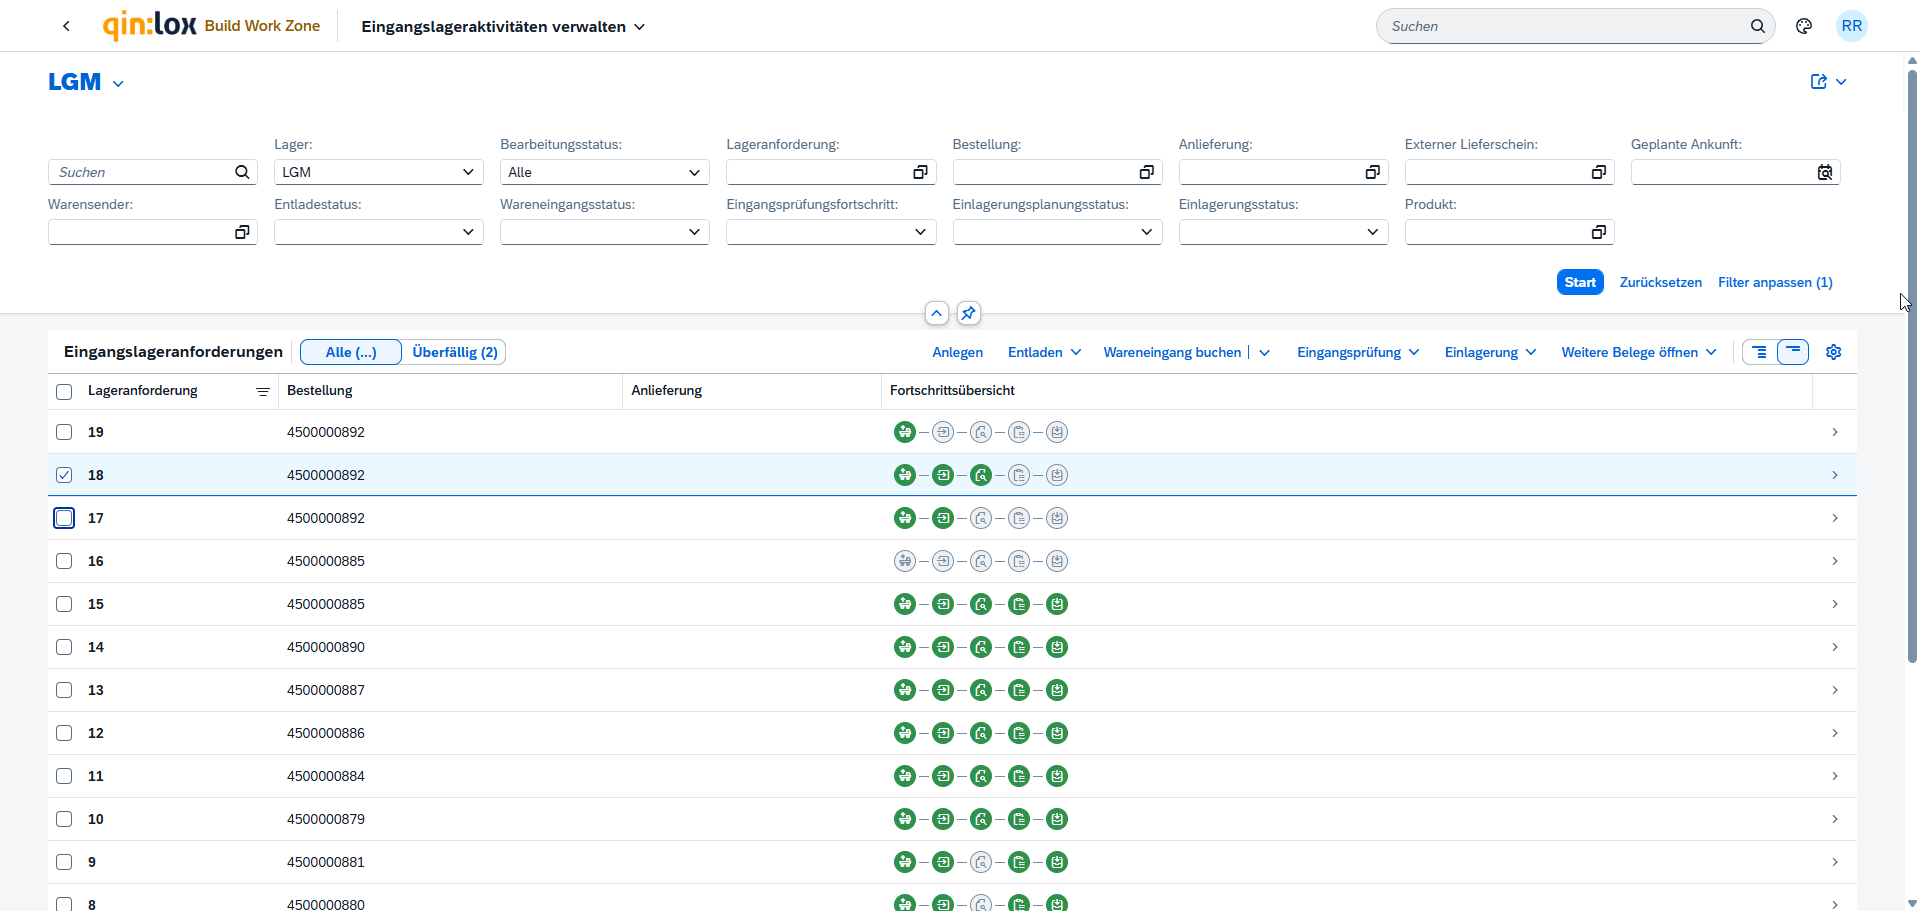This screenshot has height=911, width=1920.
Task: Toggle the select-all rows checkbox
Action: [x=64, y=392]
